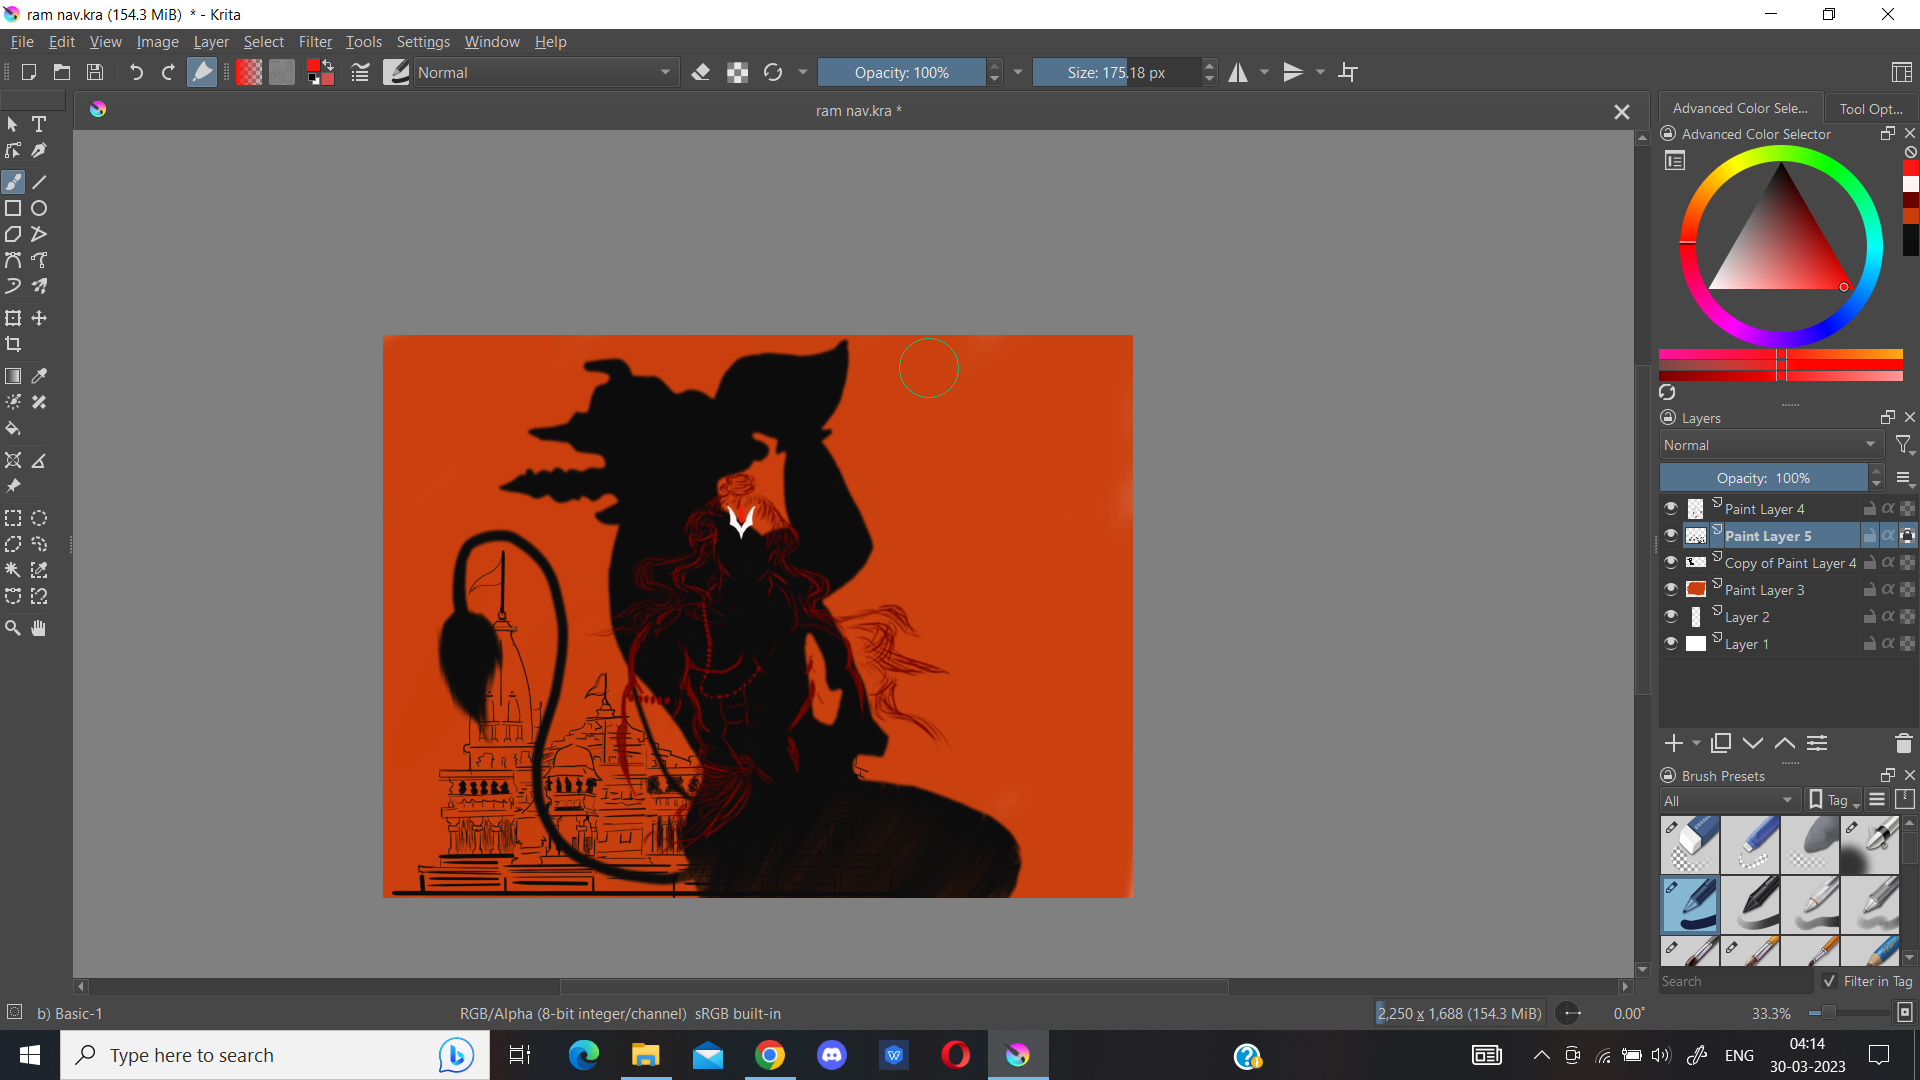Open Google Chrome from taskbar

pyautogui.click(x=769, y=1055)
